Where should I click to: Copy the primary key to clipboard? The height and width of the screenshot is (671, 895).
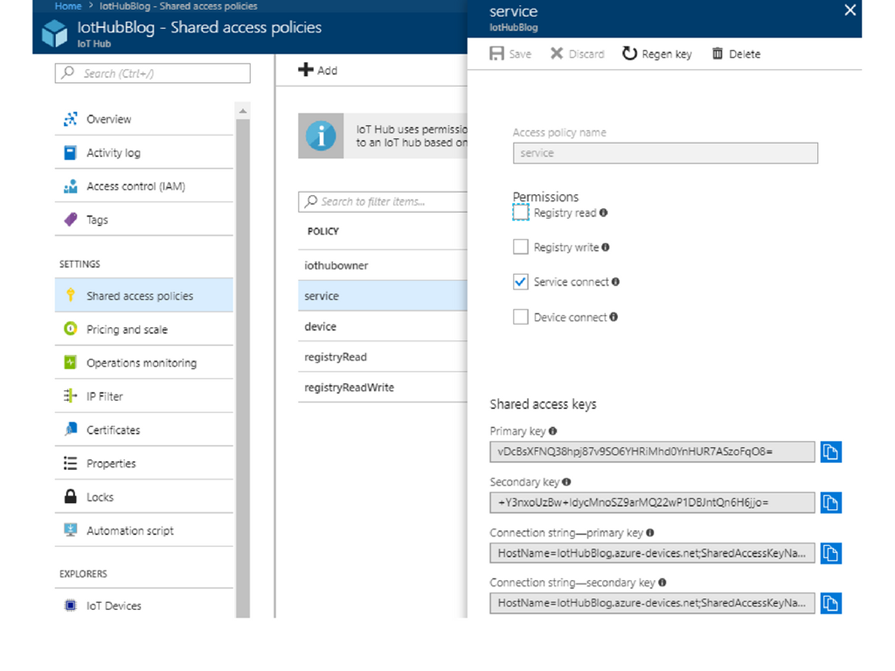[x=831, y=452]
